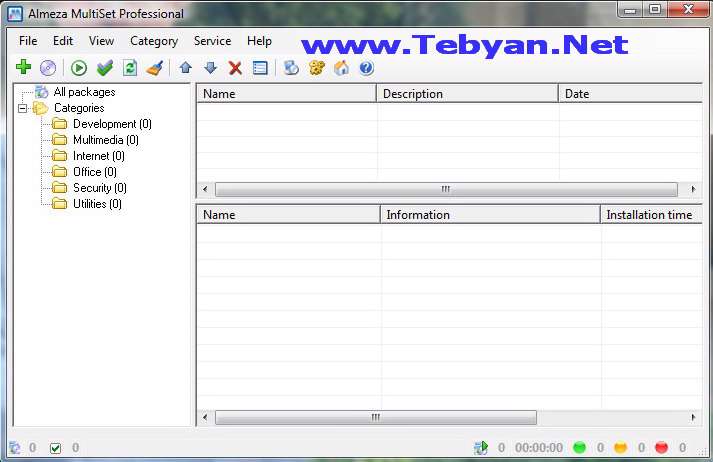Click the green play start installation icon
Viewport: 713px width, 462px height.
pyautogui.click(x=79, y=68)
